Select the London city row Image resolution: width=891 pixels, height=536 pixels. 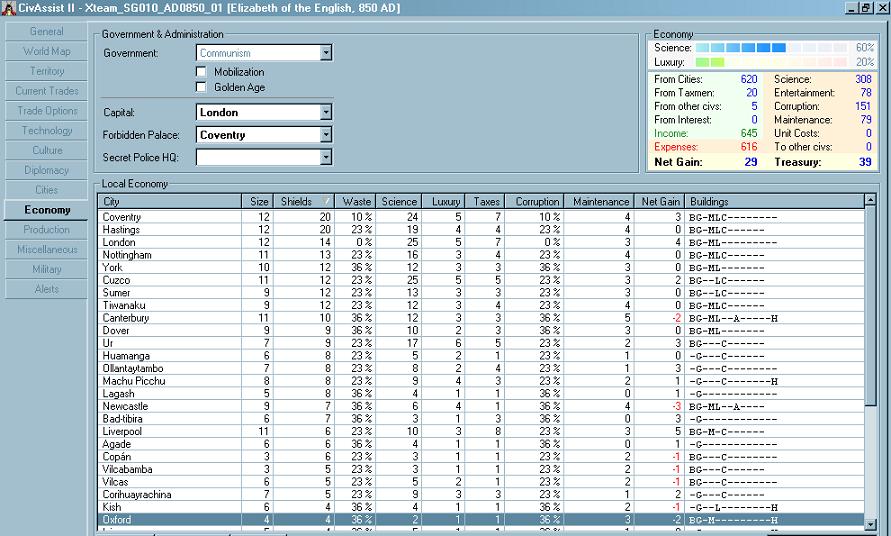coord(481,242)
